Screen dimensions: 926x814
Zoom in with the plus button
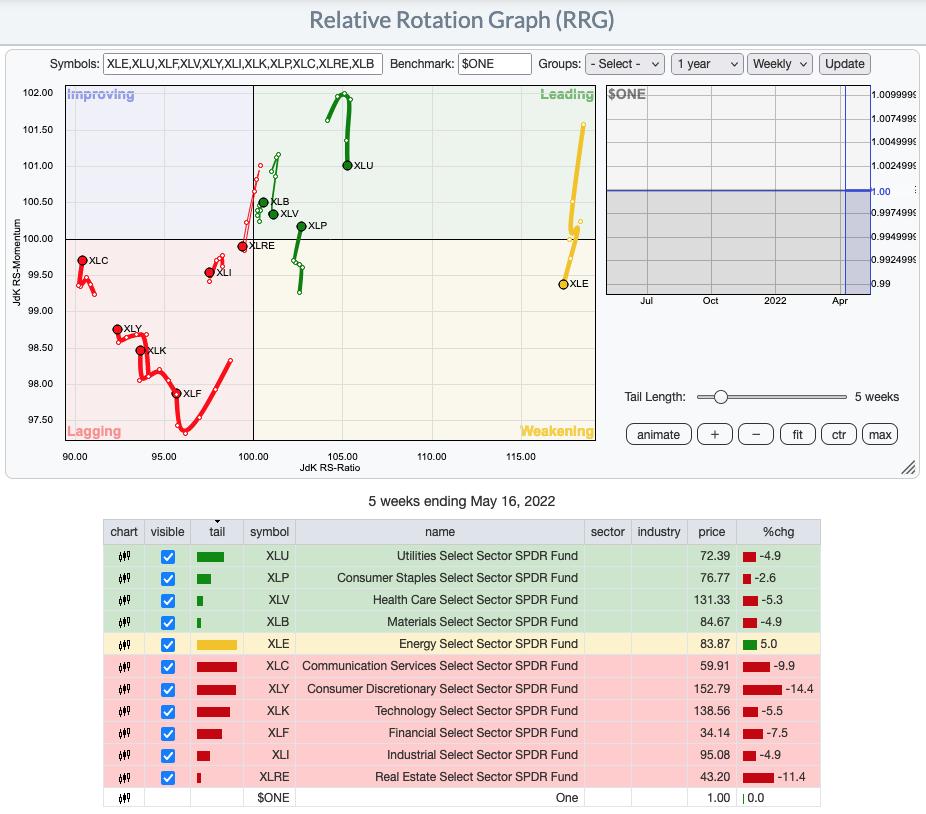click(x=715, y=435)
